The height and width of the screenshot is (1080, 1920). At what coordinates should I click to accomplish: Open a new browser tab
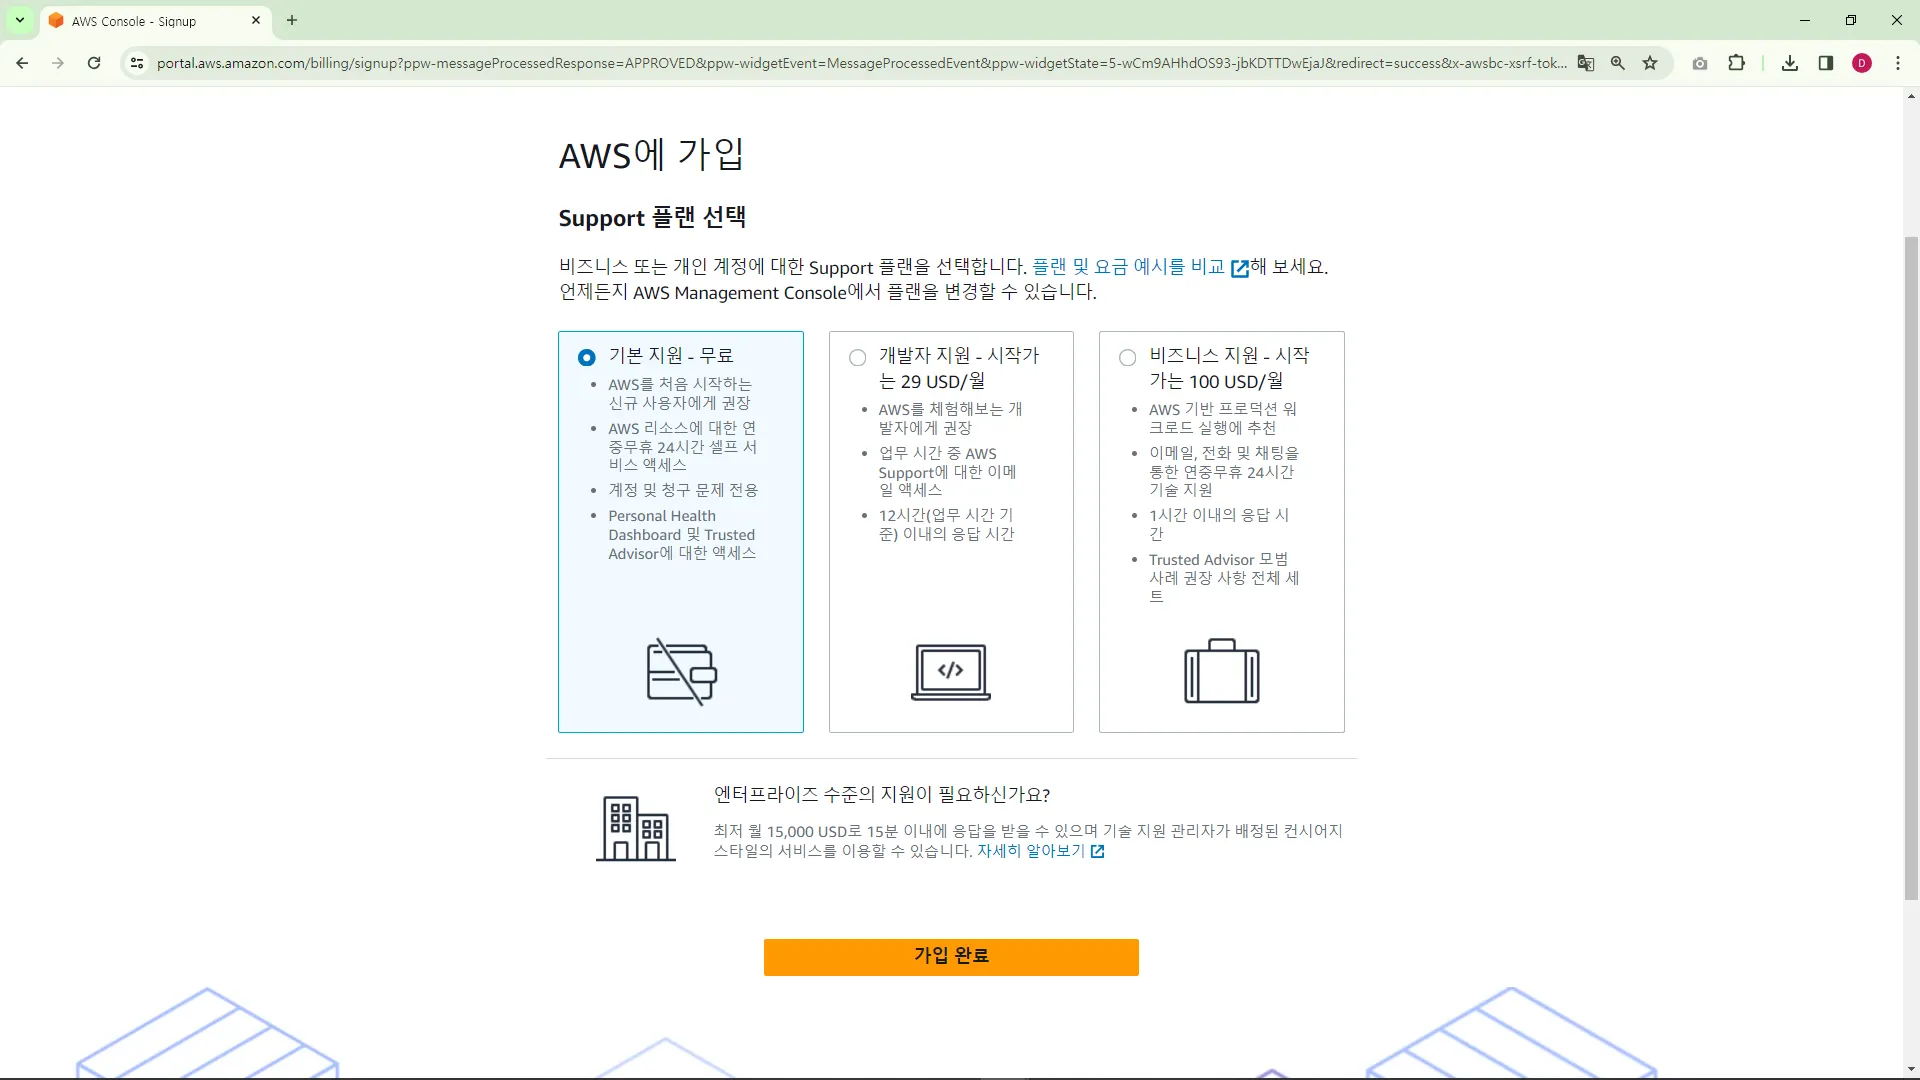(x=292, y=20)
